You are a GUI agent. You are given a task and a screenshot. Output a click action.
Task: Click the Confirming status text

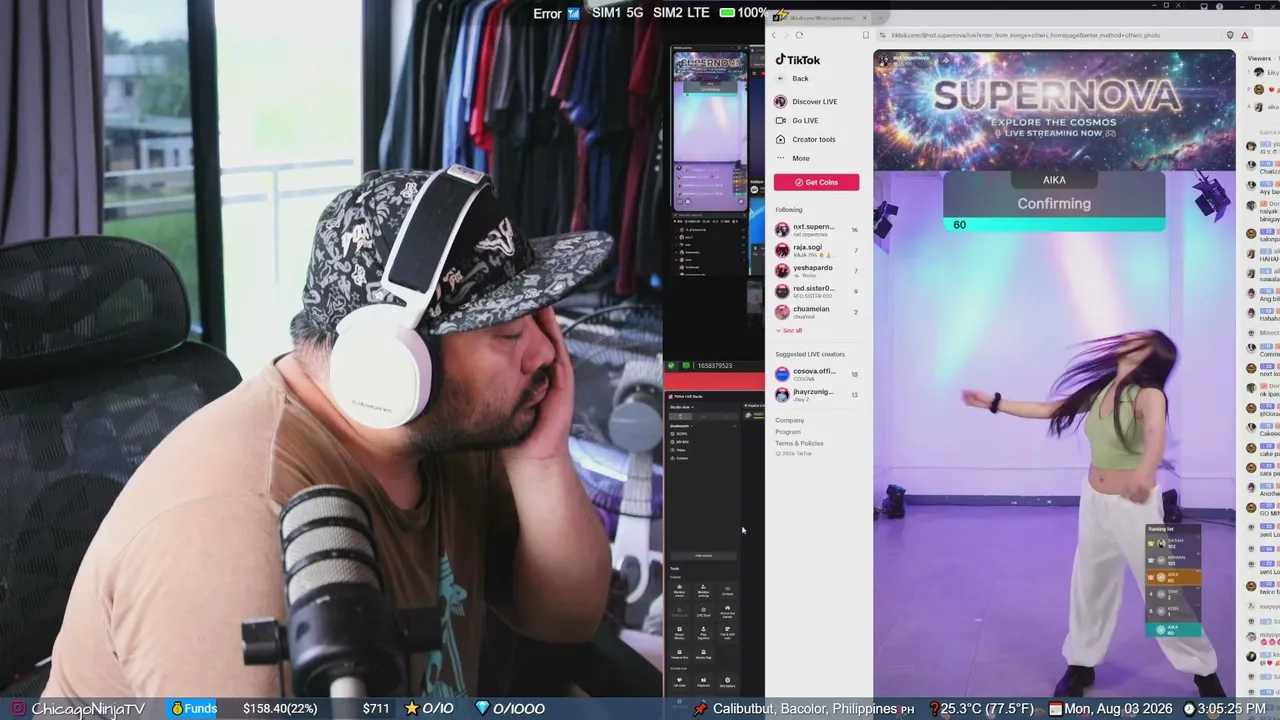click(1054, 203)
